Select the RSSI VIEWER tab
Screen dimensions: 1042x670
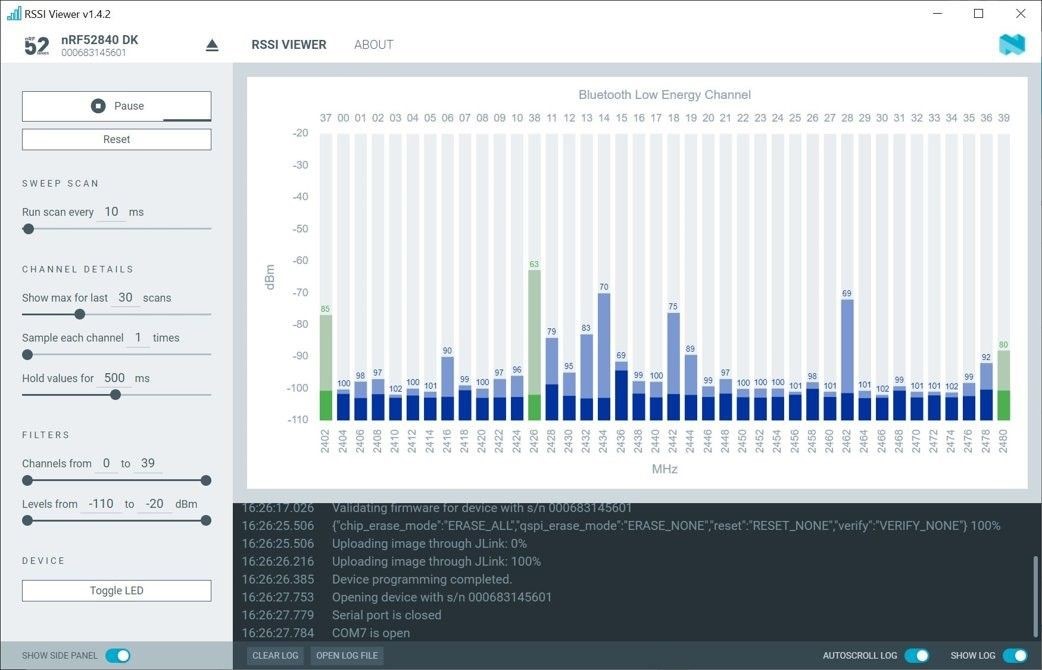(x=288, y=44)
